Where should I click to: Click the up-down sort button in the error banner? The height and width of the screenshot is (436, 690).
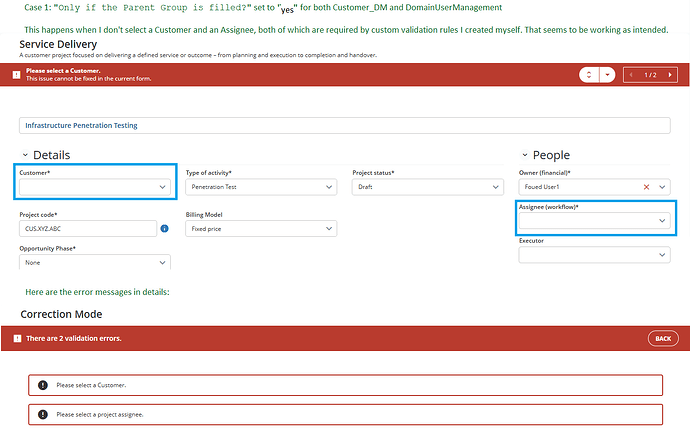tap(588, 75)
